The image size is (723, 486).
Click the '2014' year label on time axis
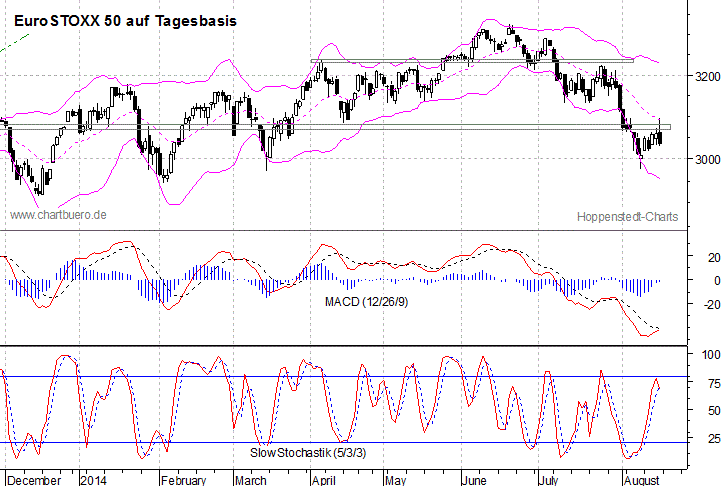point(94,480)
